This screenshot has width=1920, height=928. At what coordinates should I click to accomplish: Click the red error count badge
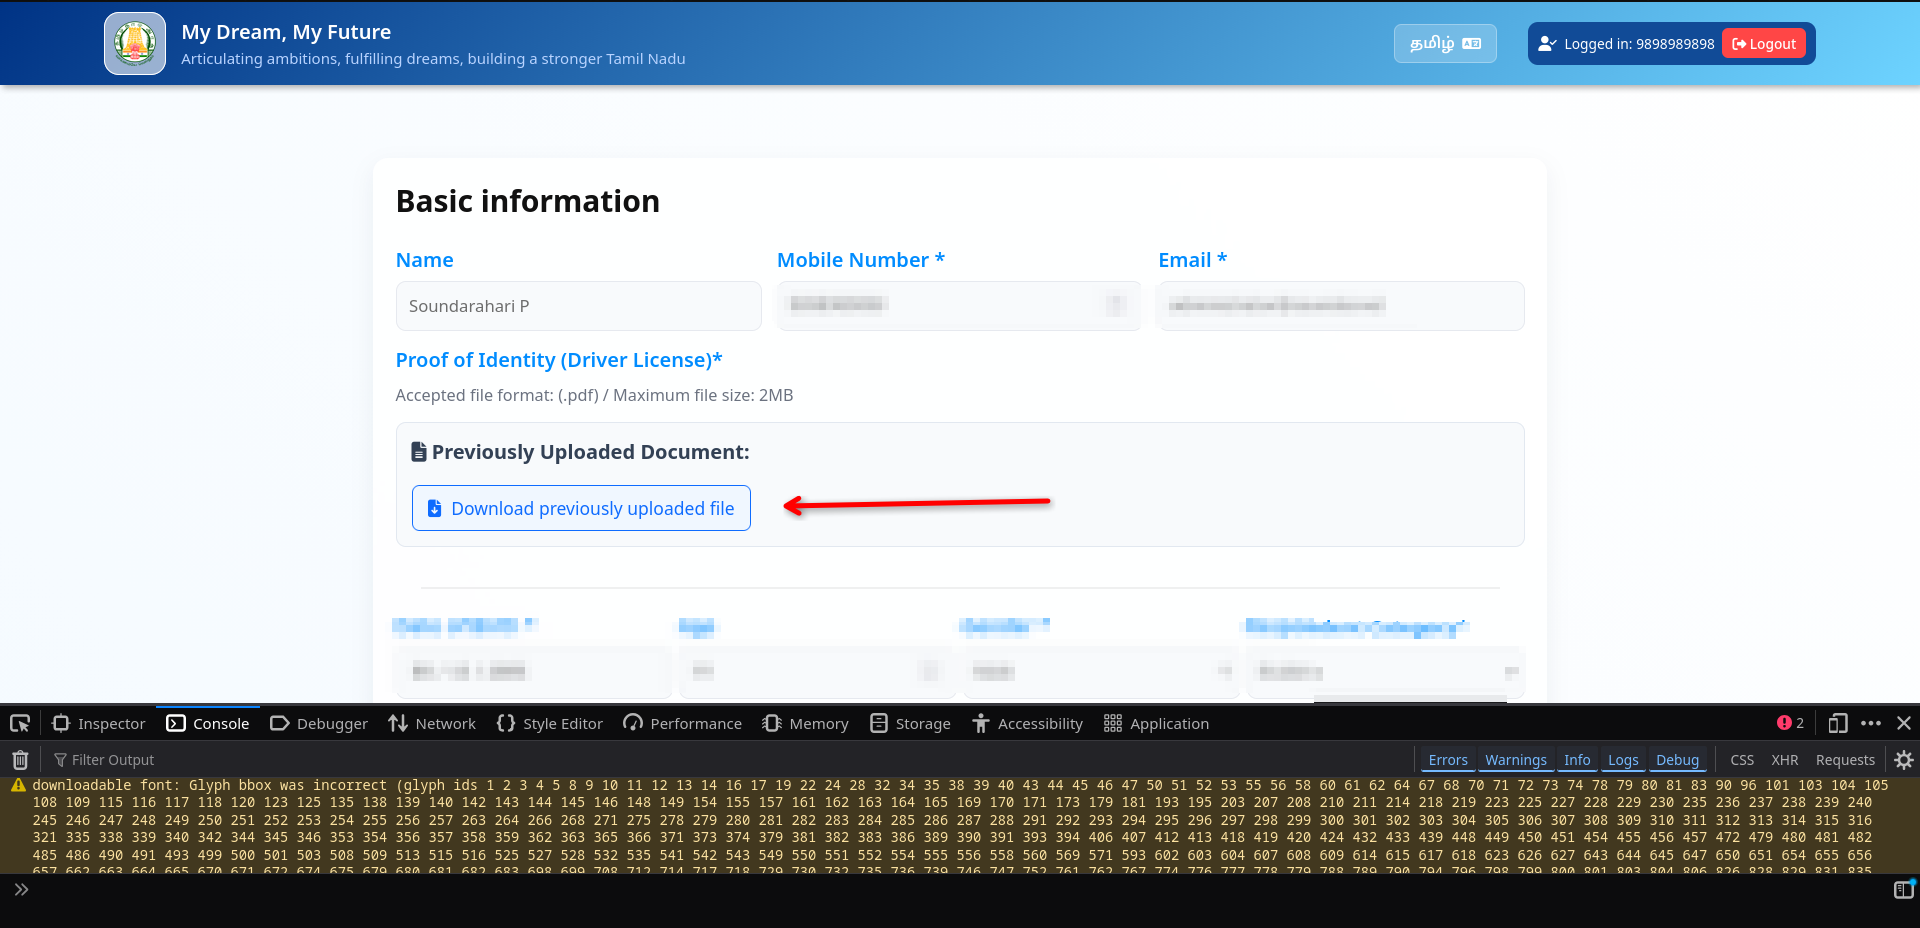point(1790,723)
